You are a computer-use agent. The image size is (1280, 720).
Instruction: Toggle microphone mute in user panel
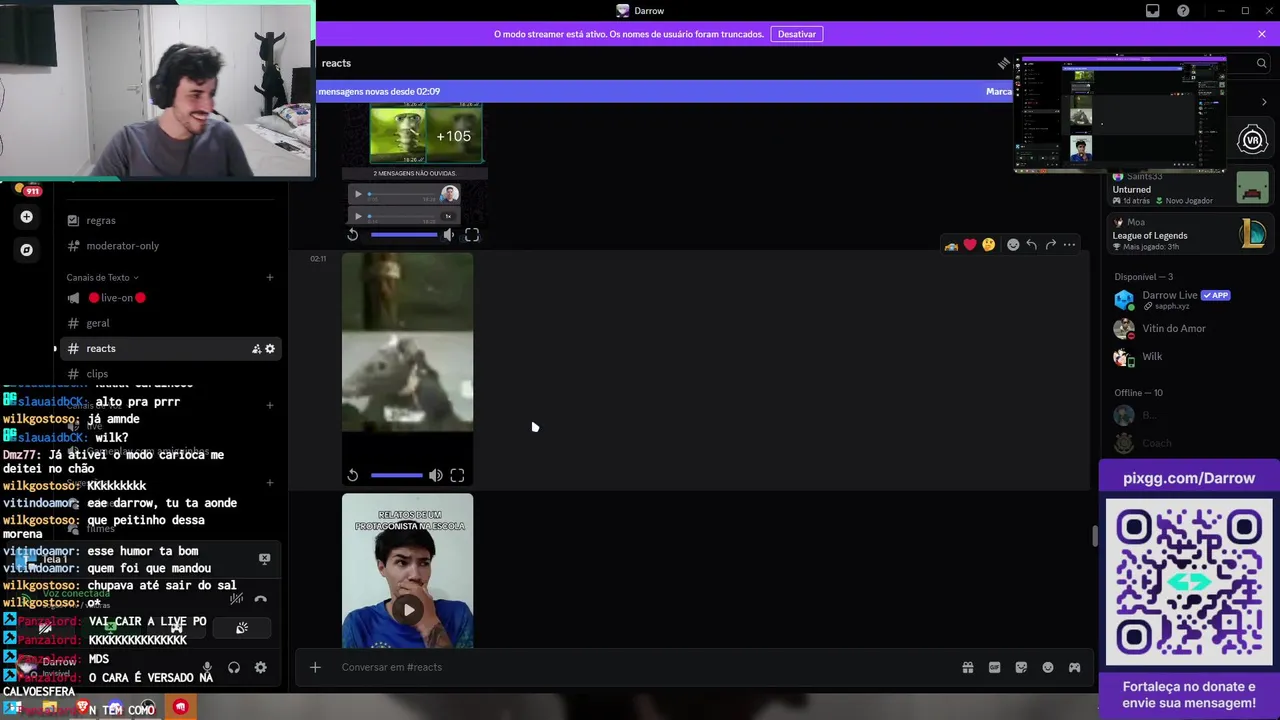click(x=207, y=667)
